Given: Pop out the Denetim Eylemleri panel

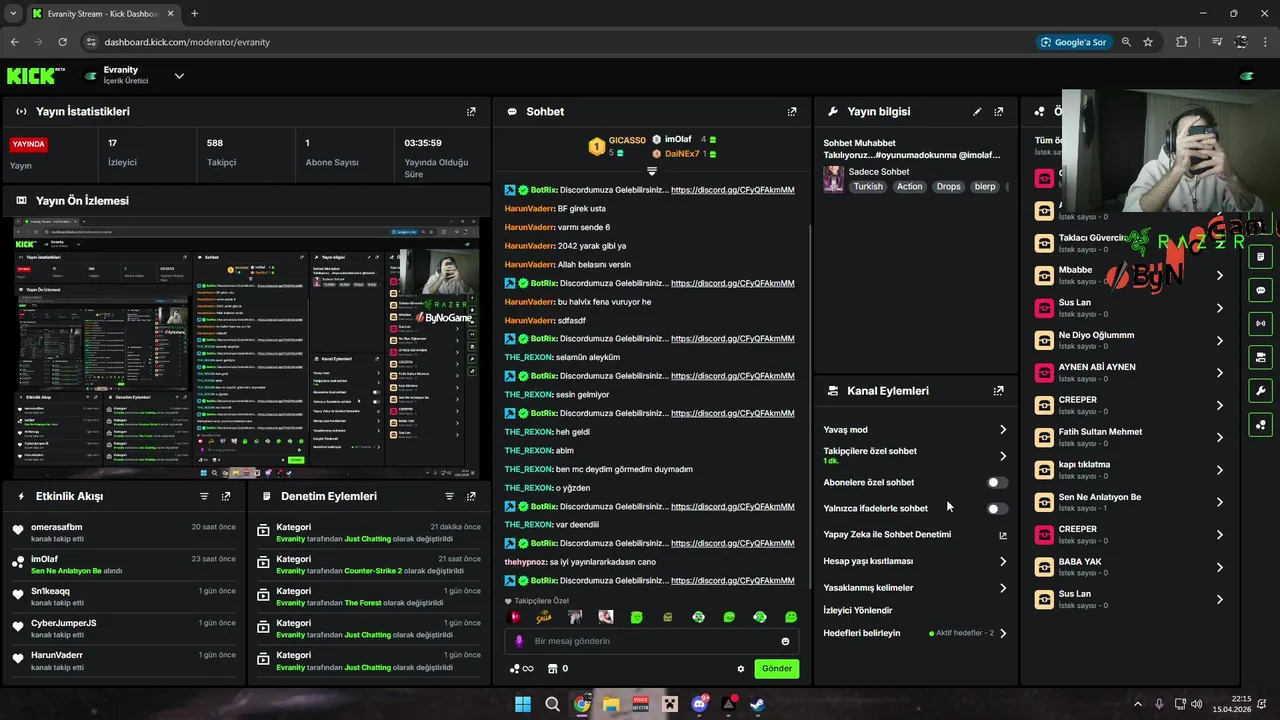Looking at the screenshot, I should tap(471, 496).
